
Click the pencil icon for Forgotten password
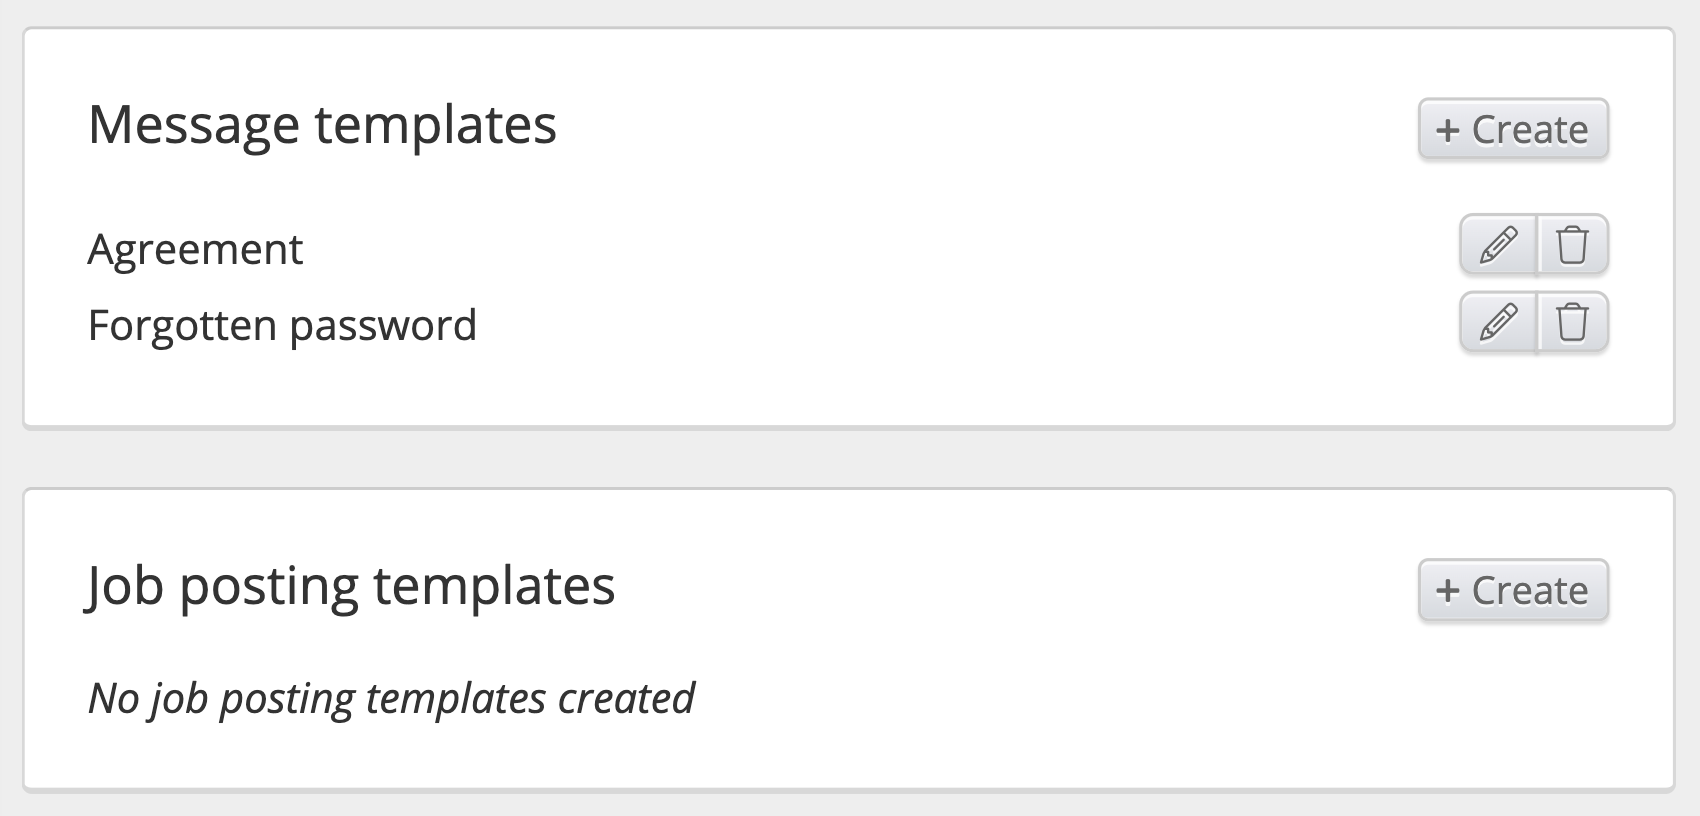tap(1497, 322)
